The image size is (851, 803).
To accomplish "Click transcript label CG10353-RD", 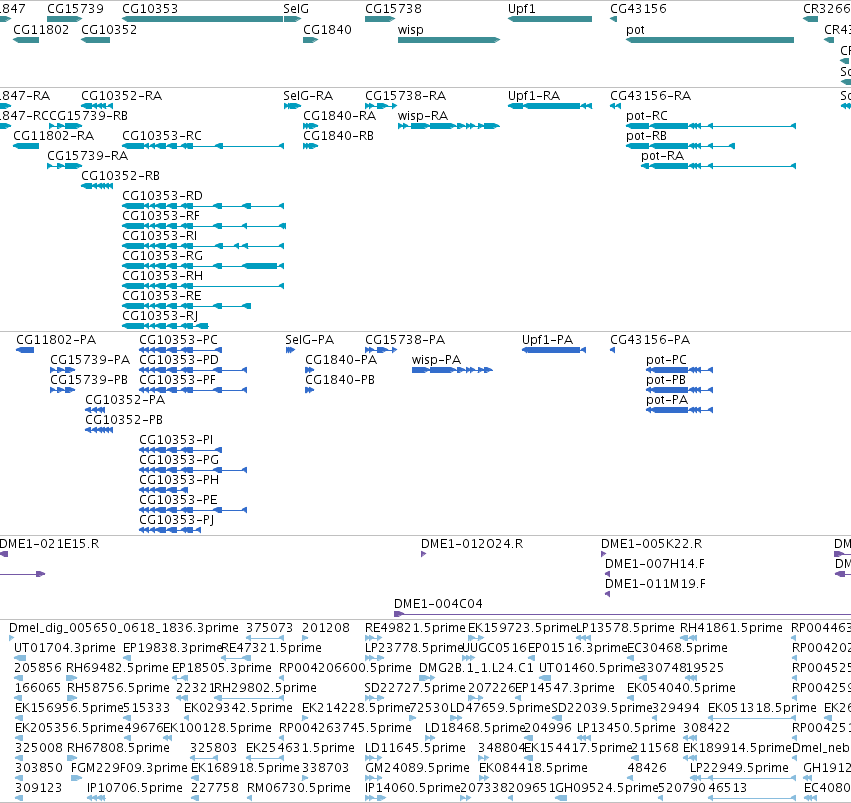I will pyautogui.click(x=162, y=195).
